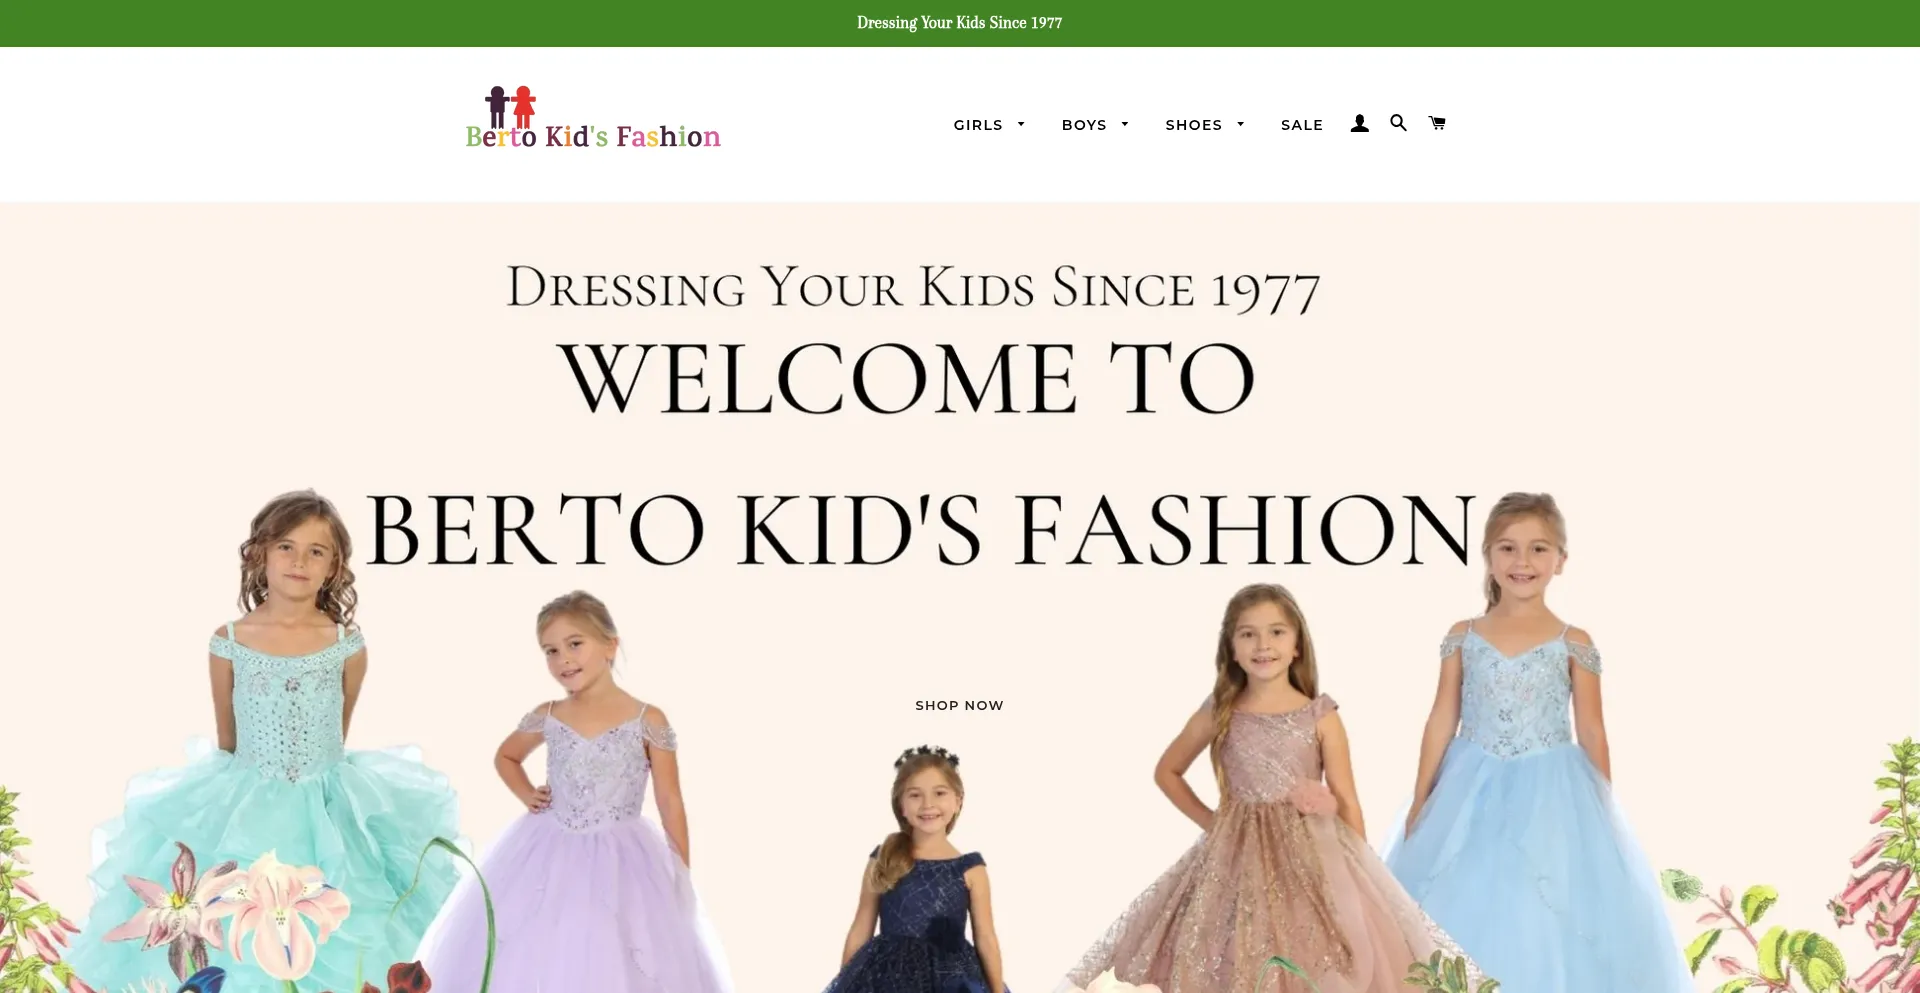Screen dimensions: 1920x993
Task: Open the account login icon
Action: [1359, 124]
